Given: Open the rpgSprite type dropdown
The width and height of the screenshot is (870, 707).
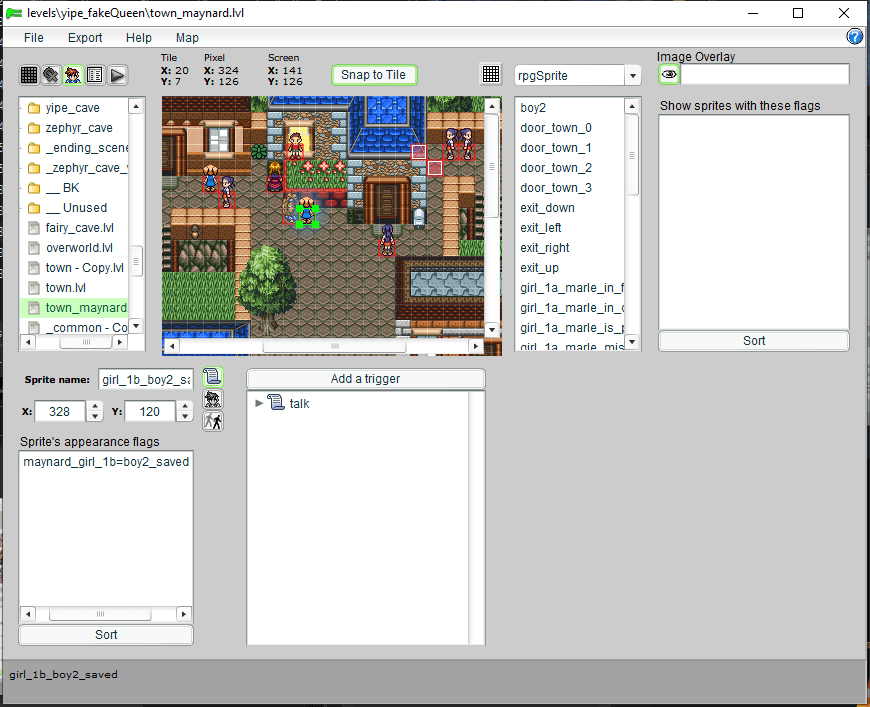Looking at the screenshot, I should pyautogui.click(x=632, y=76).
